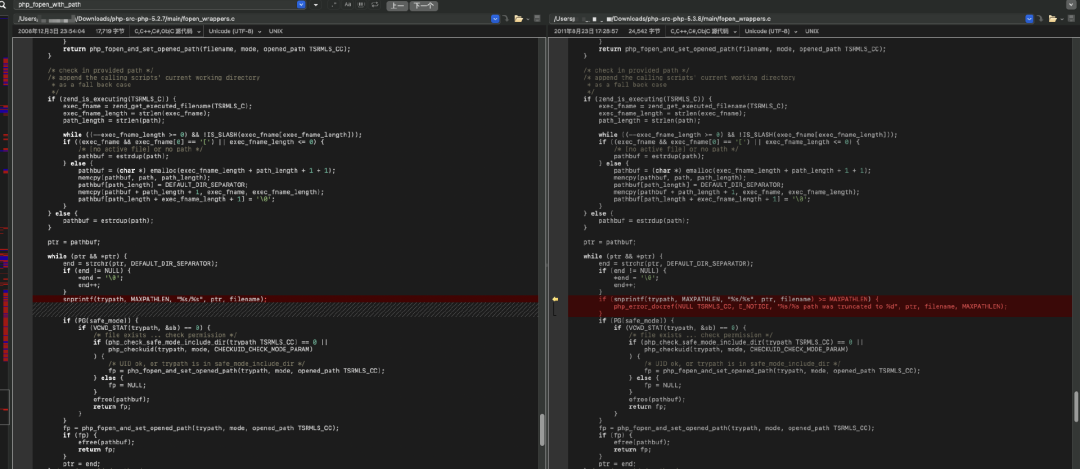Click left pane 17,719 字节 size label

[110, 31]
